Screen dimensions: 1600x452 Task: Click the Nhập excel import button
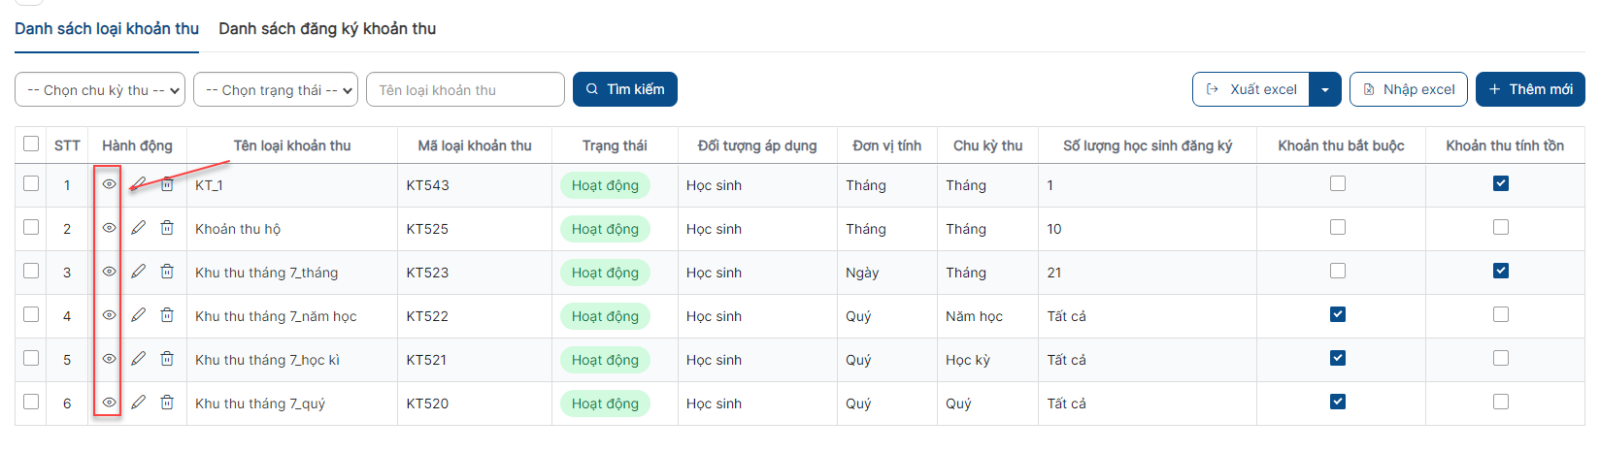coord(1409,89)
